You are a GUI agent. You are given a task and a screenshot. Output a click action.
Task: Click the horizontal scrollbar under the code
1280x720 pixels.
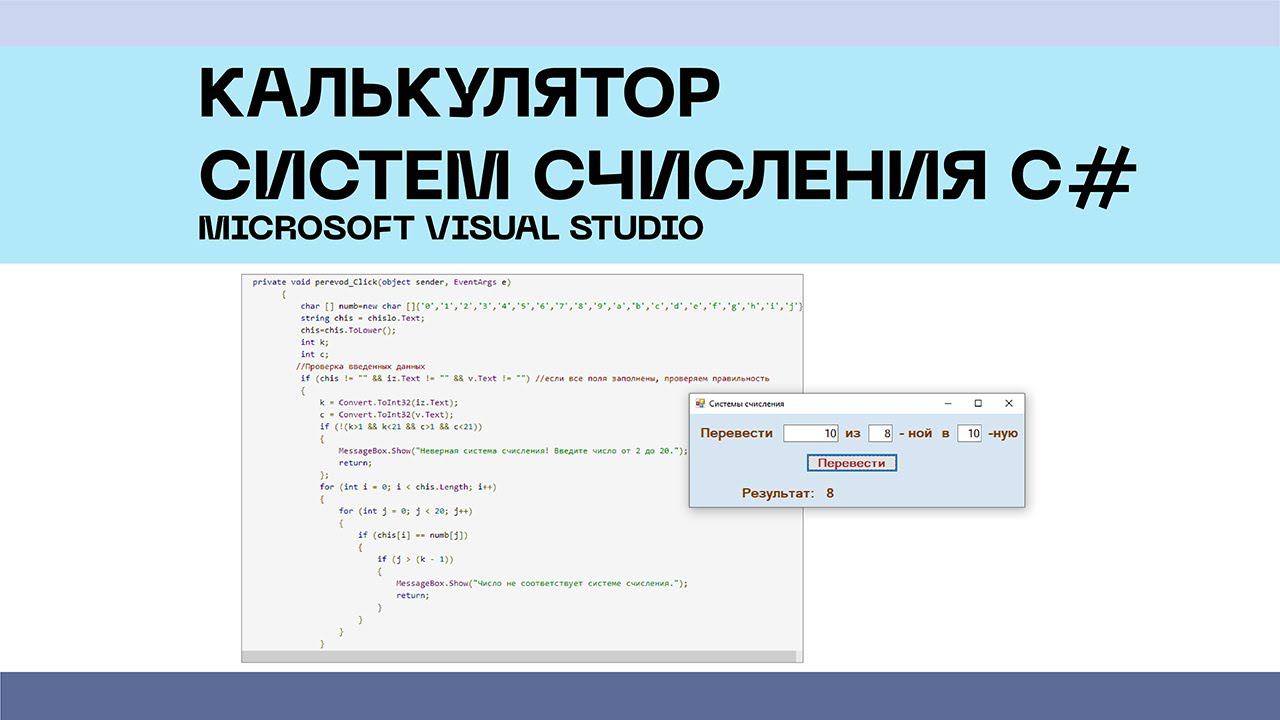click(519, 657)
